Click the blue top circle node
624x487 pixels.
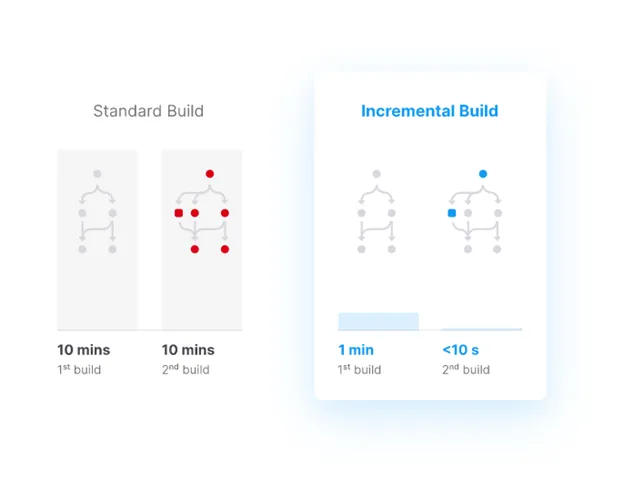click(x=483, y=174)
